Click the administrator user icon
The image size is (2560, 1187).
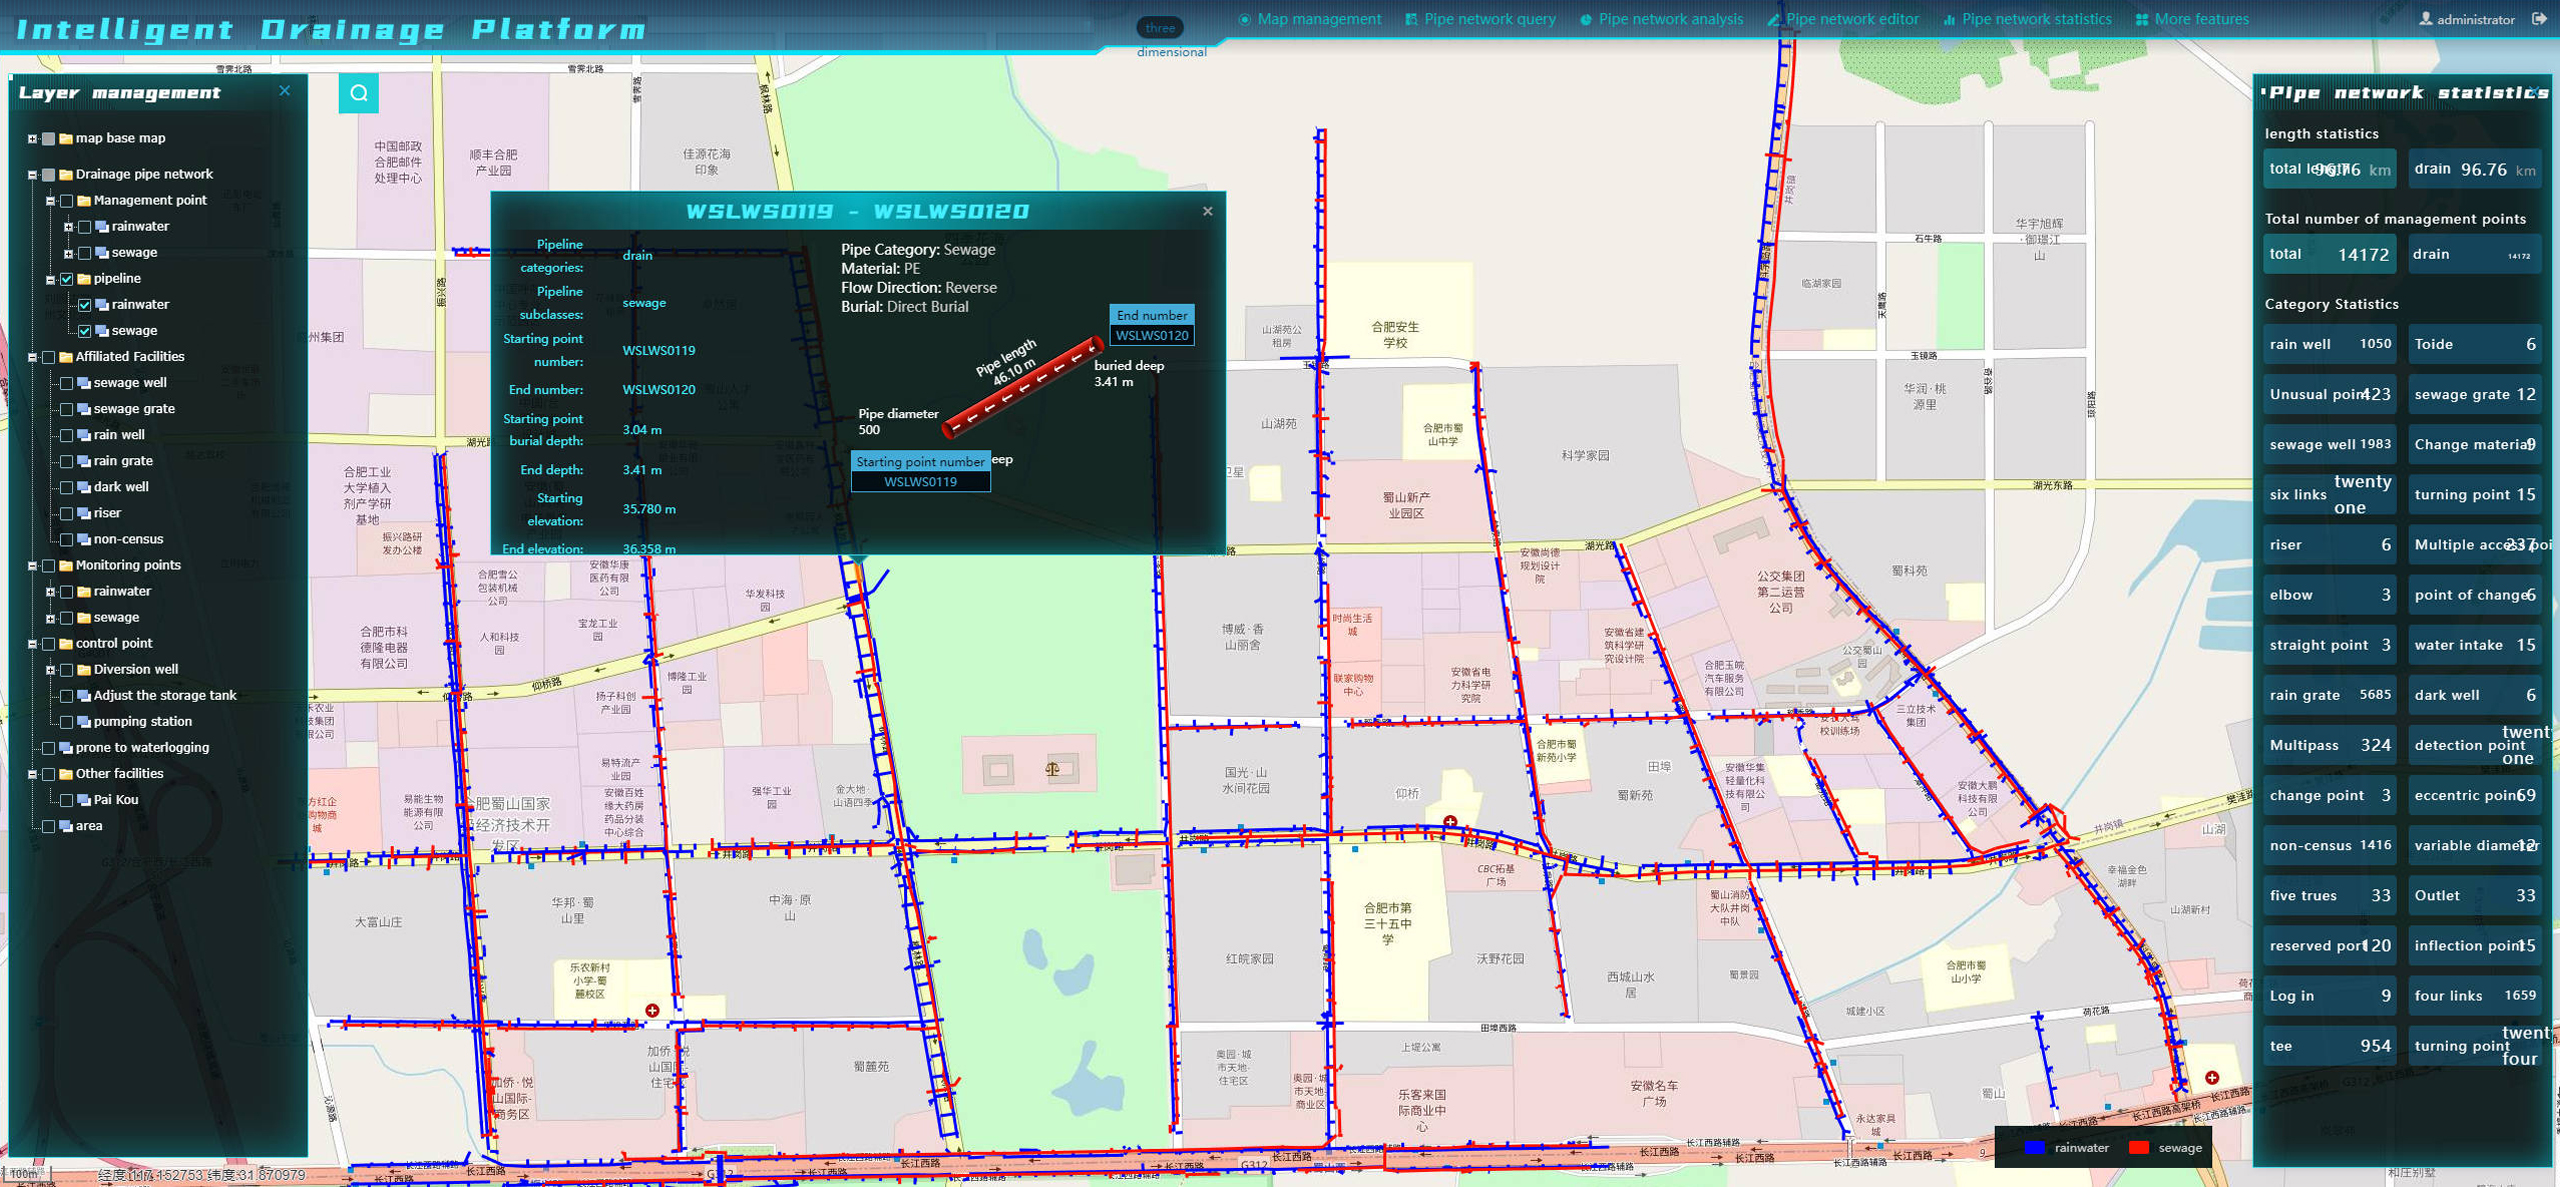pyautogui.click(x=2425, y=19)
